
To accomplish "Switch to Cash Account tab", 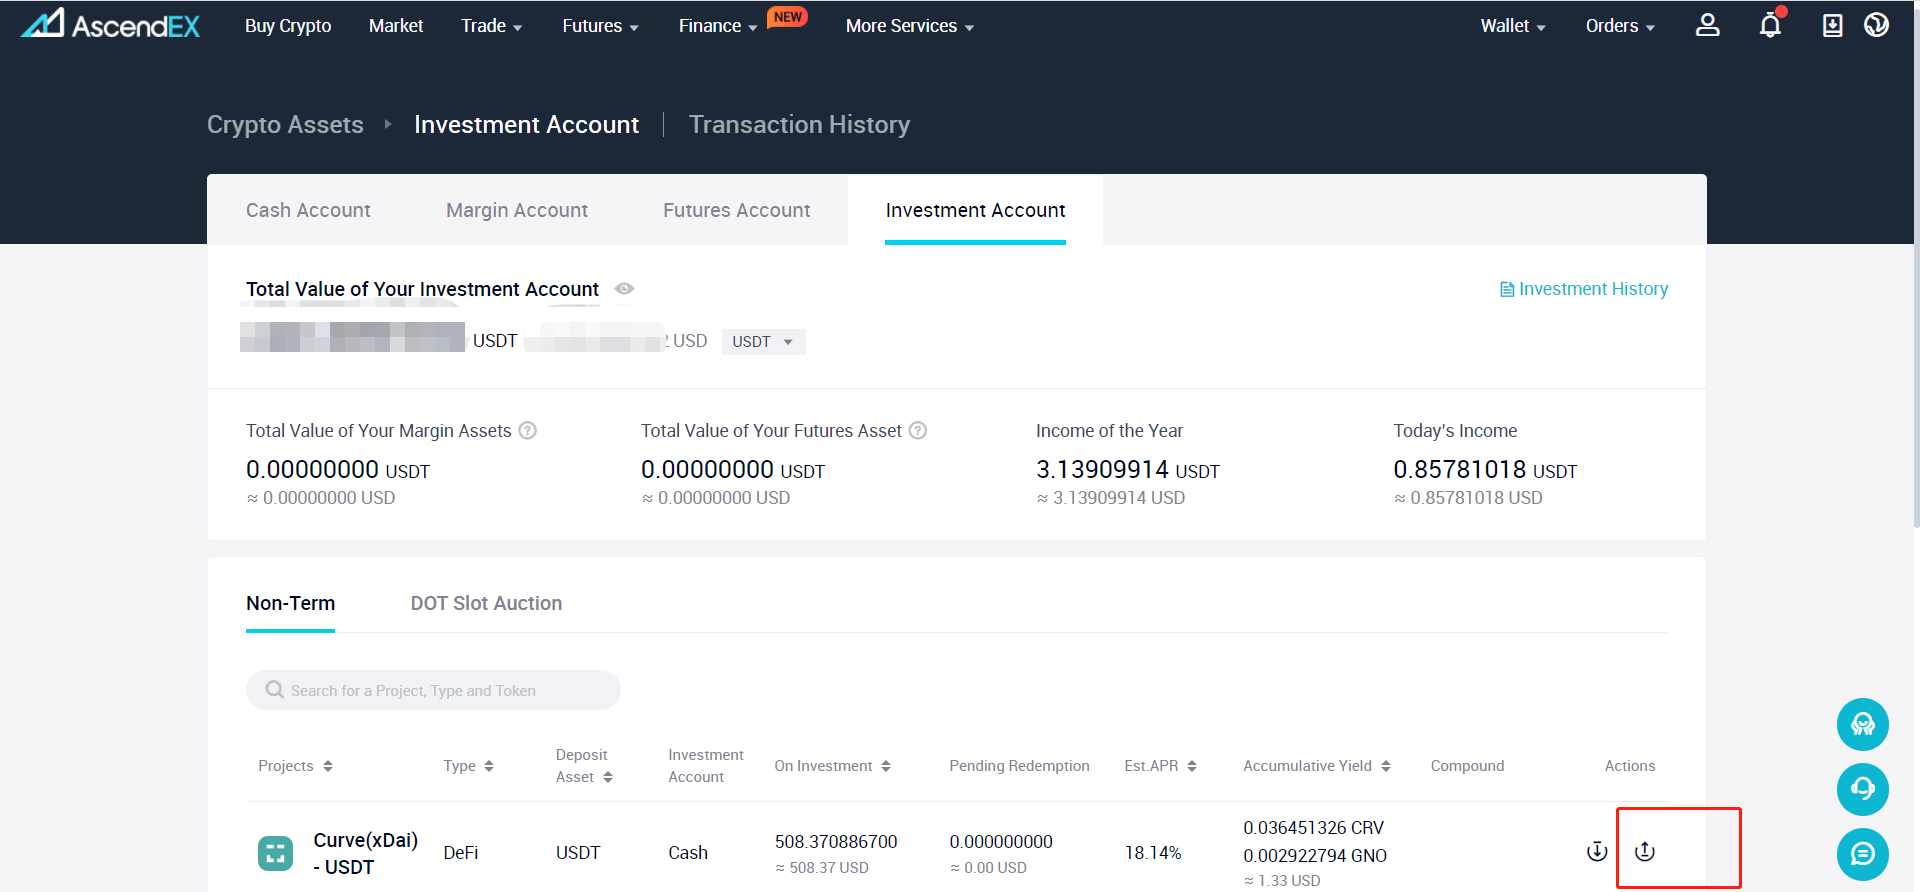I will point(308,210).
